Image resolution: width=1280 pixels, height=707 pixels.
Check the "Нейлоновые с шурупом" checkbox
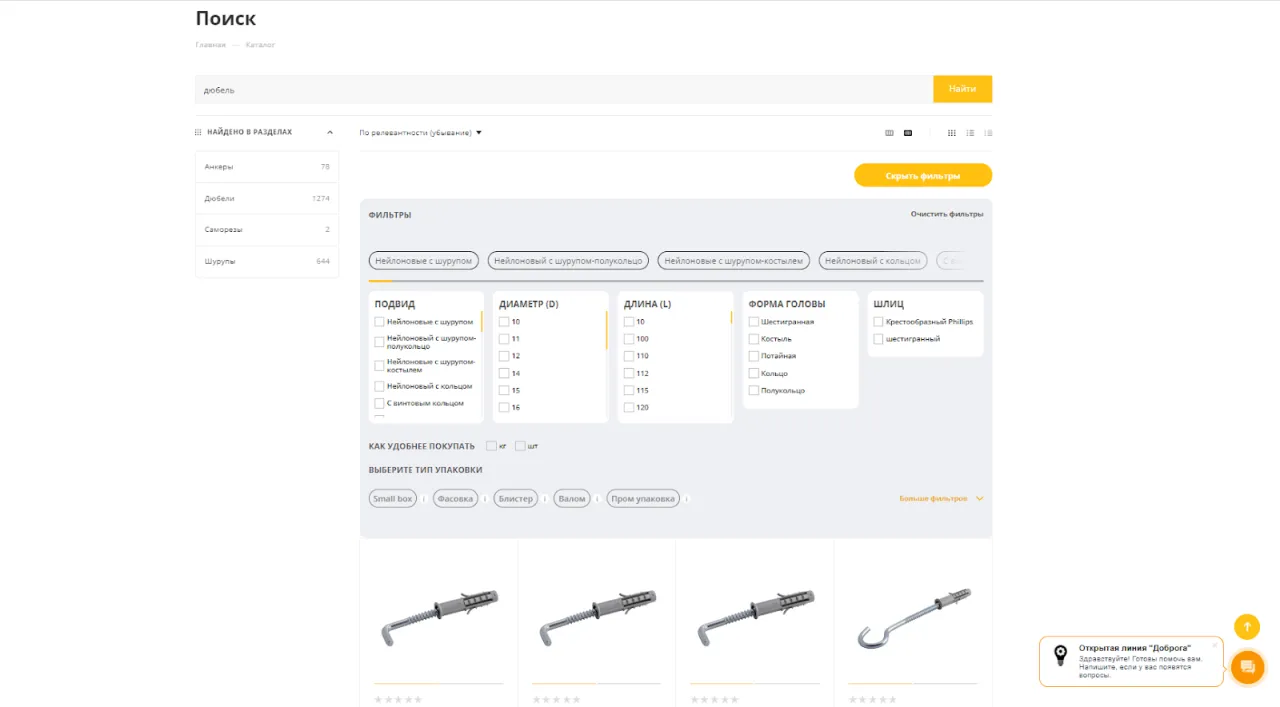[x=379, y=322]
